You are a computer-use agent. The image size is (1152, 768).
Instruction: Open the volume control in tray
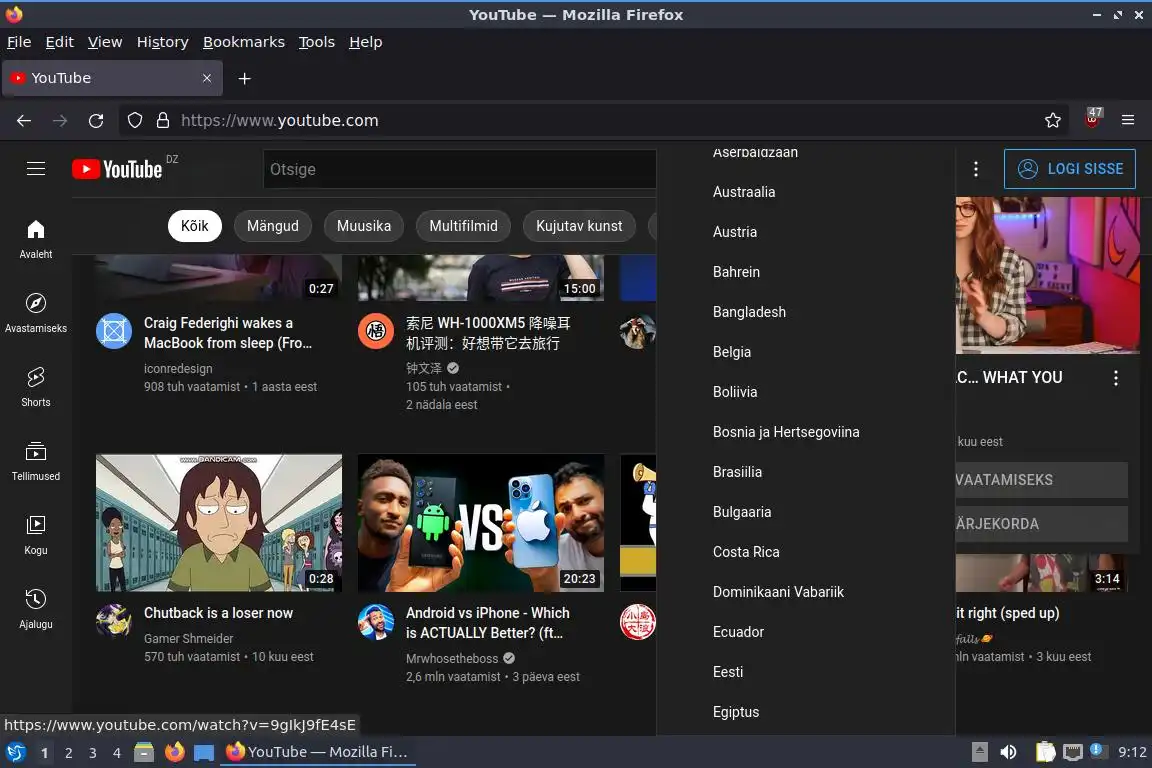[1008, 752]
